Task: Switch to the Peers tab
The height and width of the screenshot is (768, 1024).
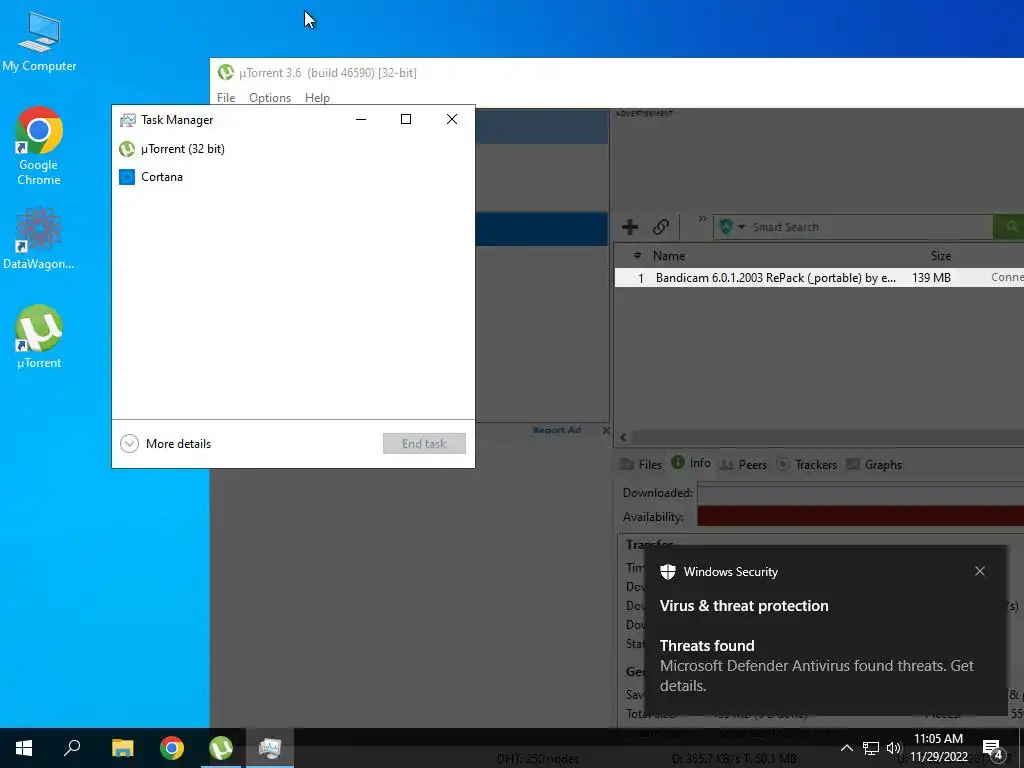Action: click(743, 464)
